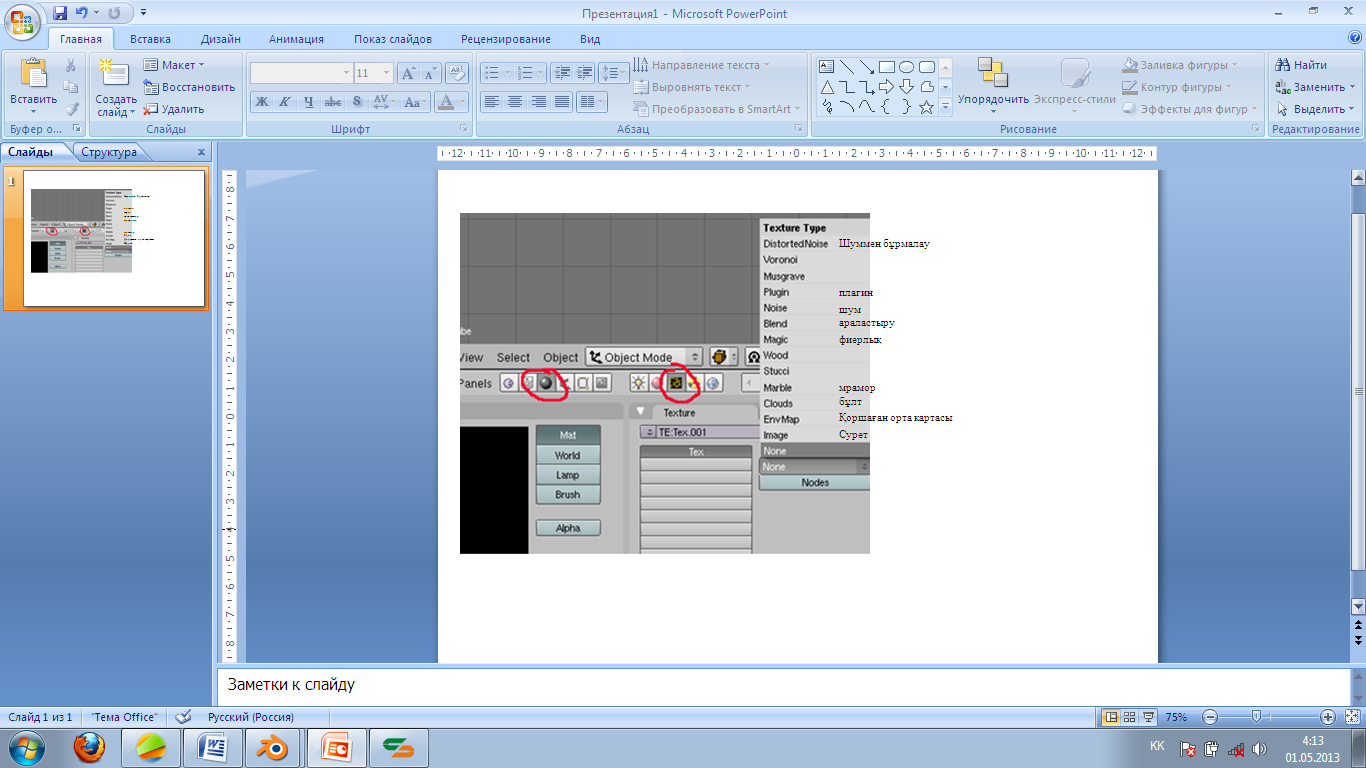Viewport: 1366px width, 768px height.
Task: Click the Redo button in quick access toolbar
Action: [x=113, y=14]
